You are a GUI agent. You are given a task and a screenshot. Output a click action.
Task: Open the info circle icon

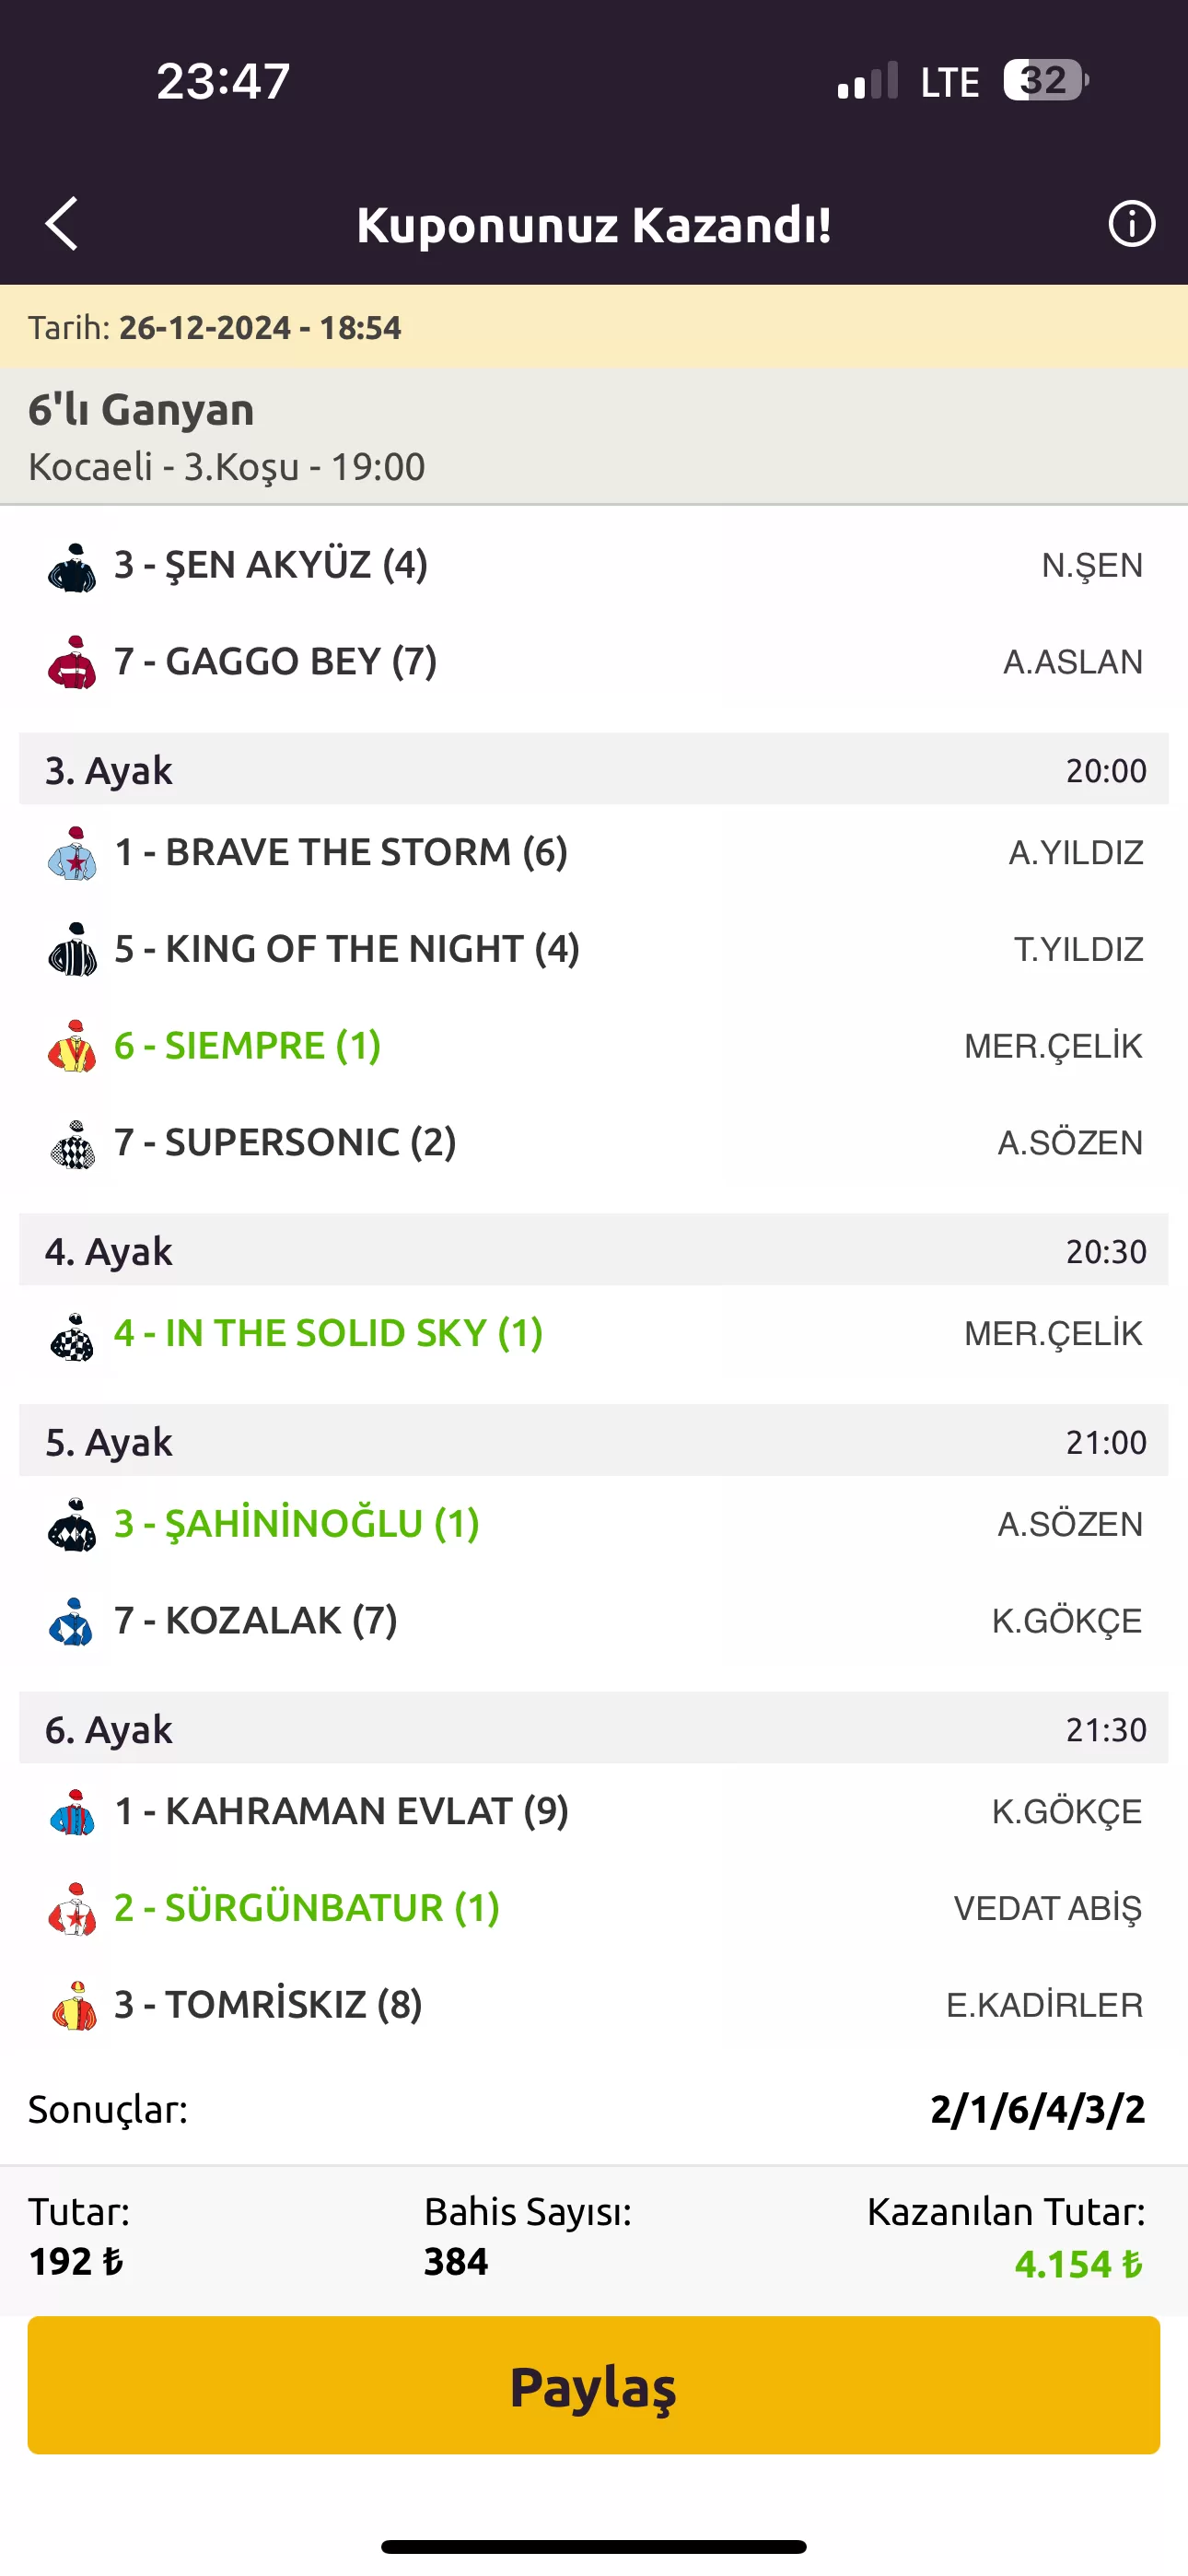pyautogui.click(x=1131, y=223)
